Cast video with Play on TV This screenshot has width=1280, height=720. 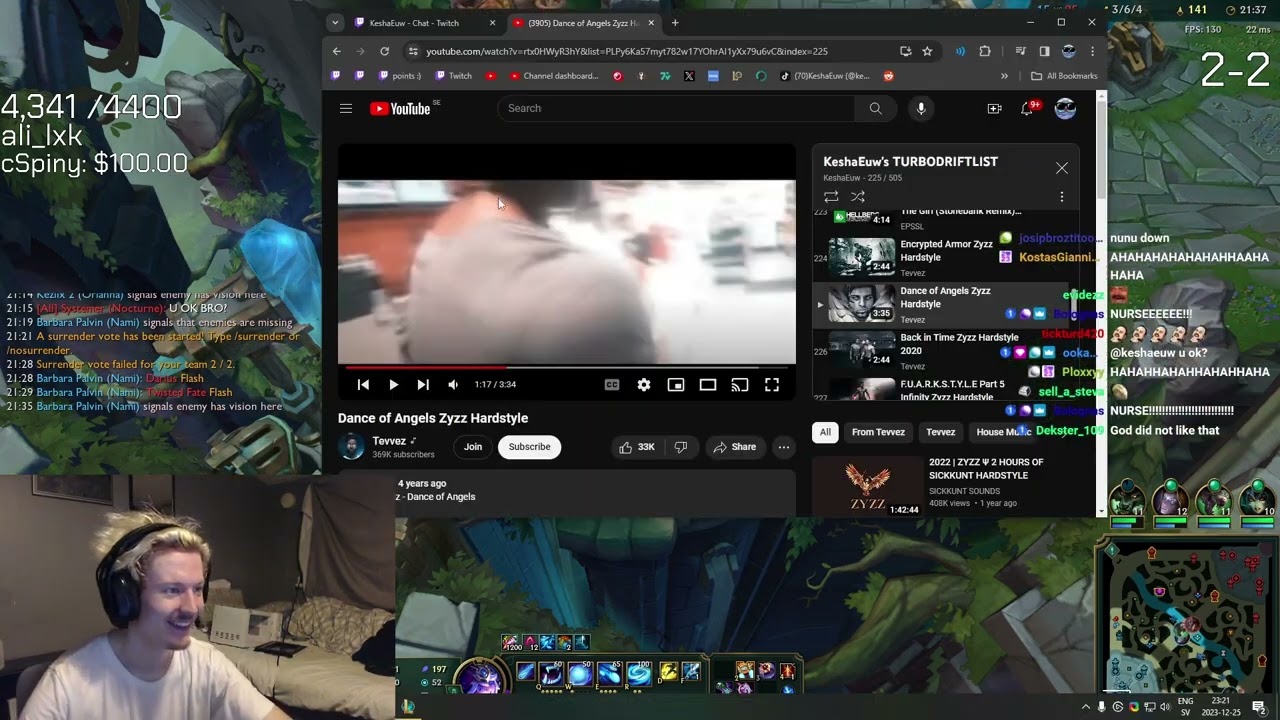(740, 385)
